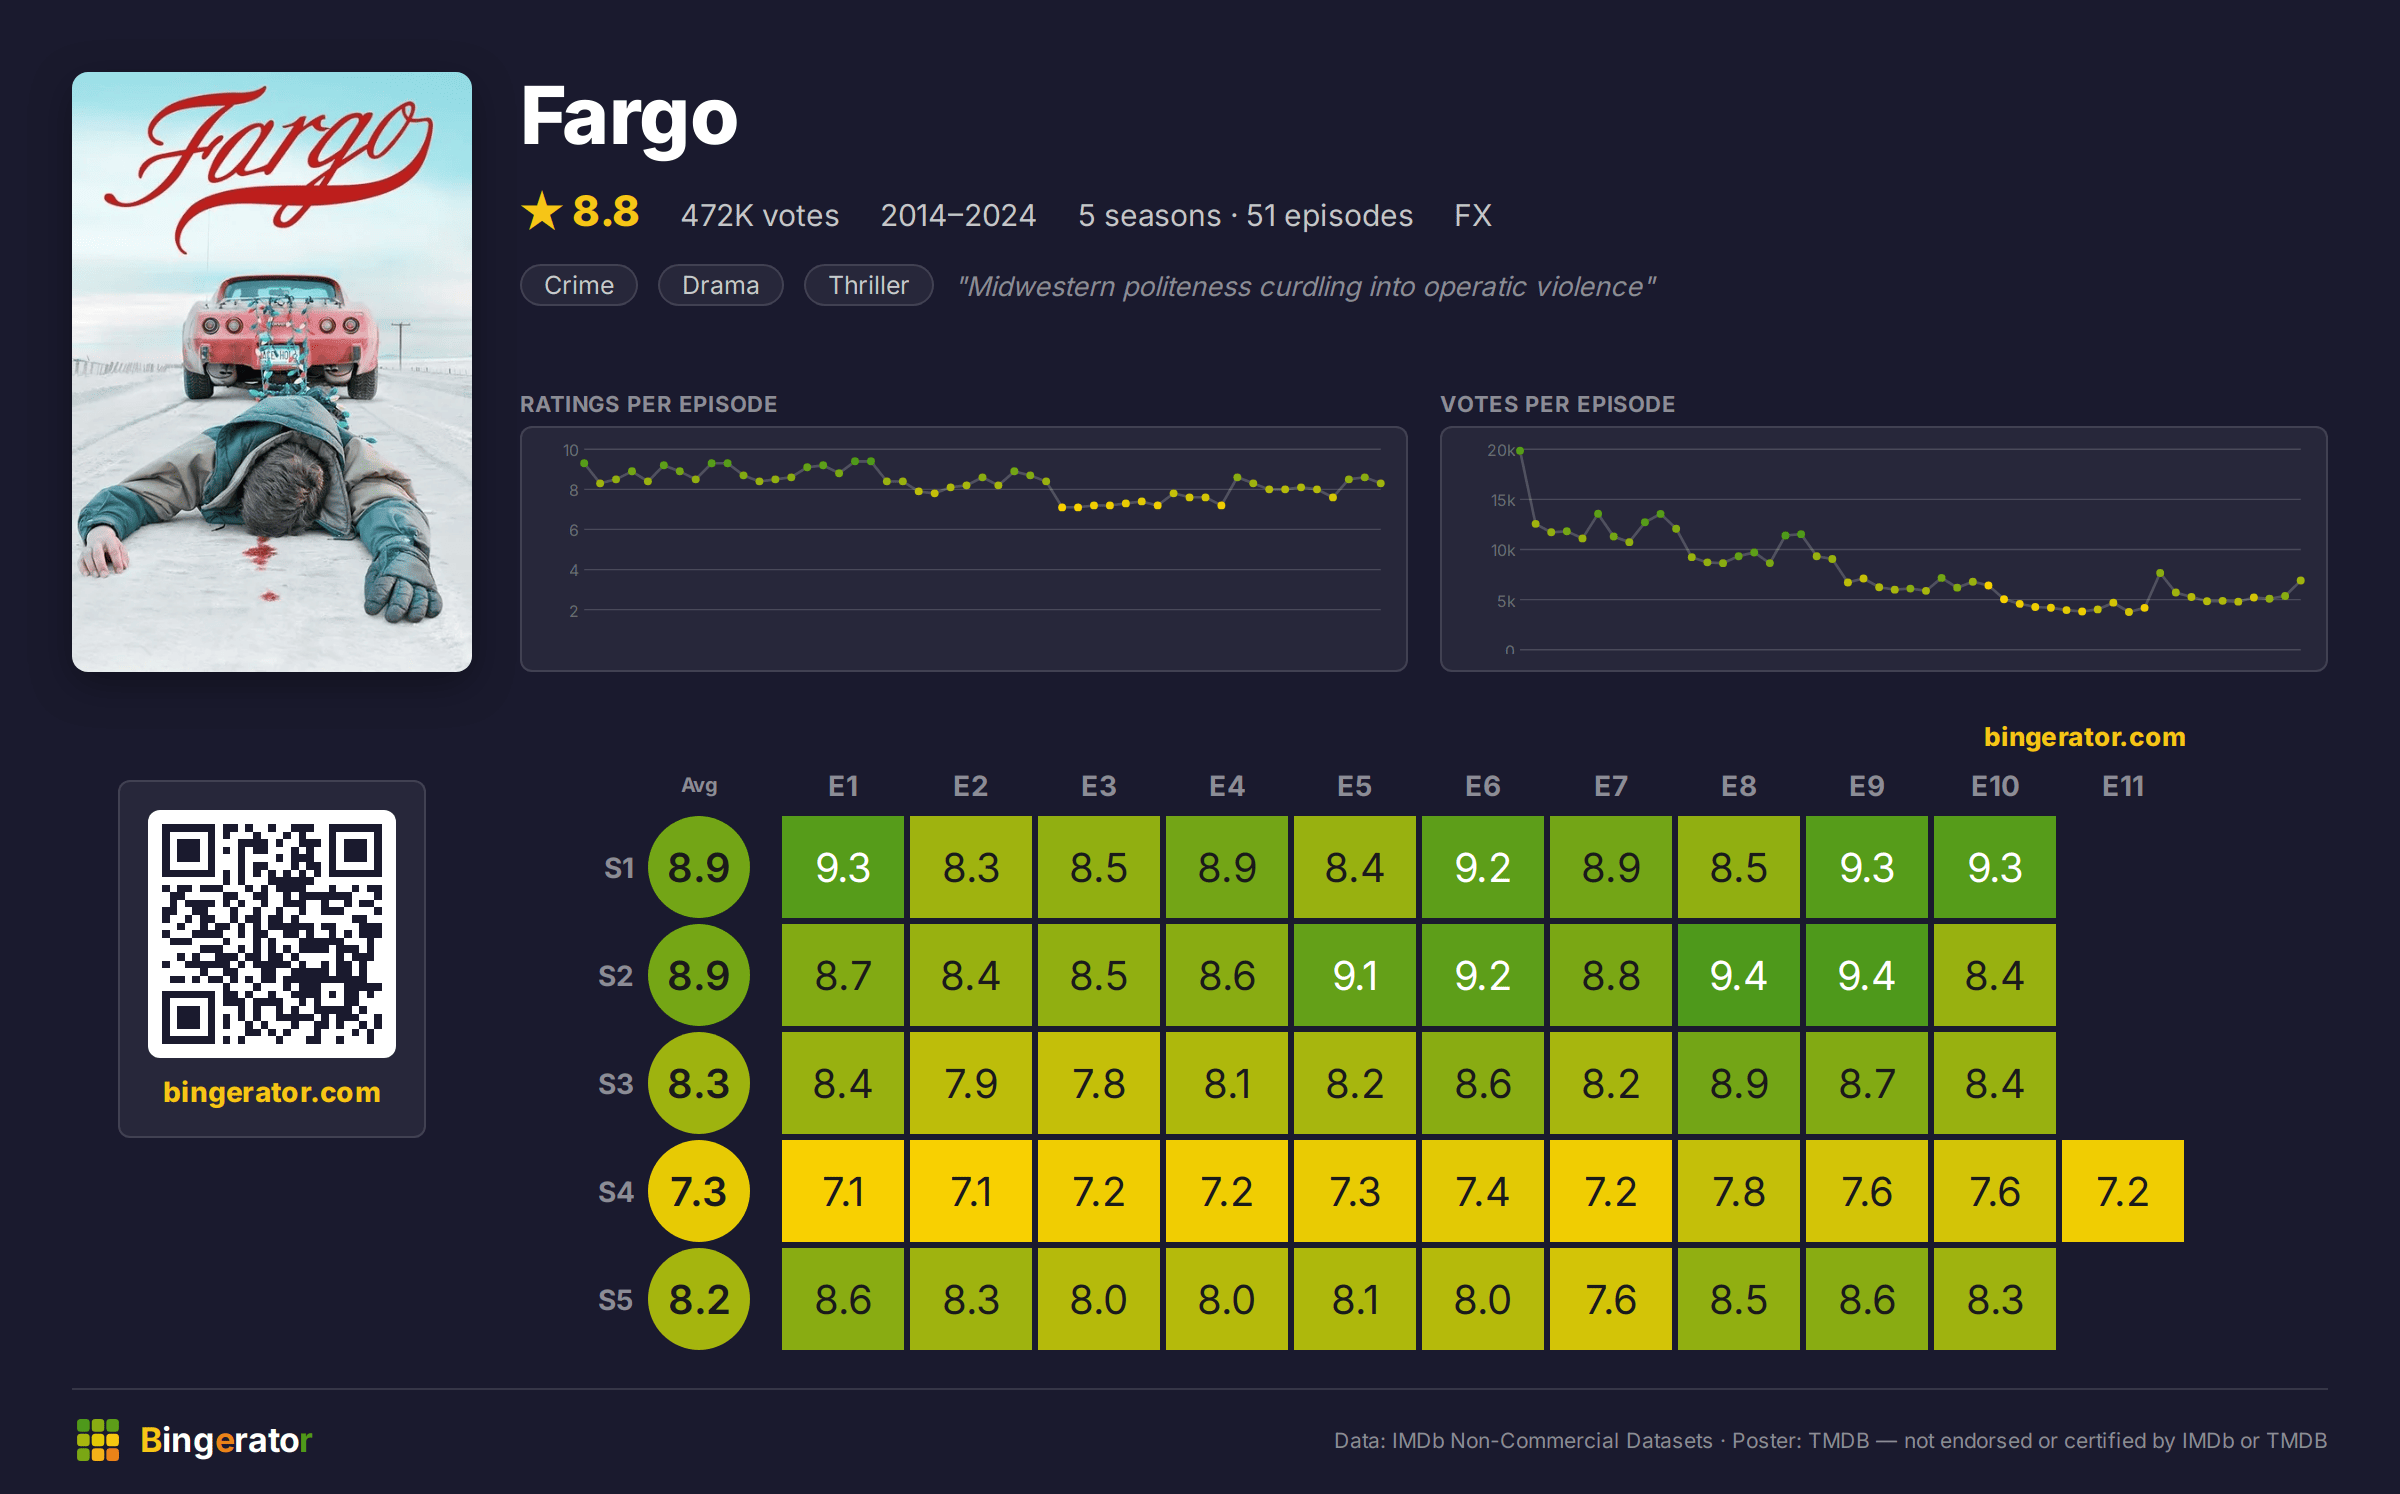Open bingerator.com link under QR code
The height and width of the screenshot is (1494, 2400).
pyautogui.click(x=272, y=1091)
